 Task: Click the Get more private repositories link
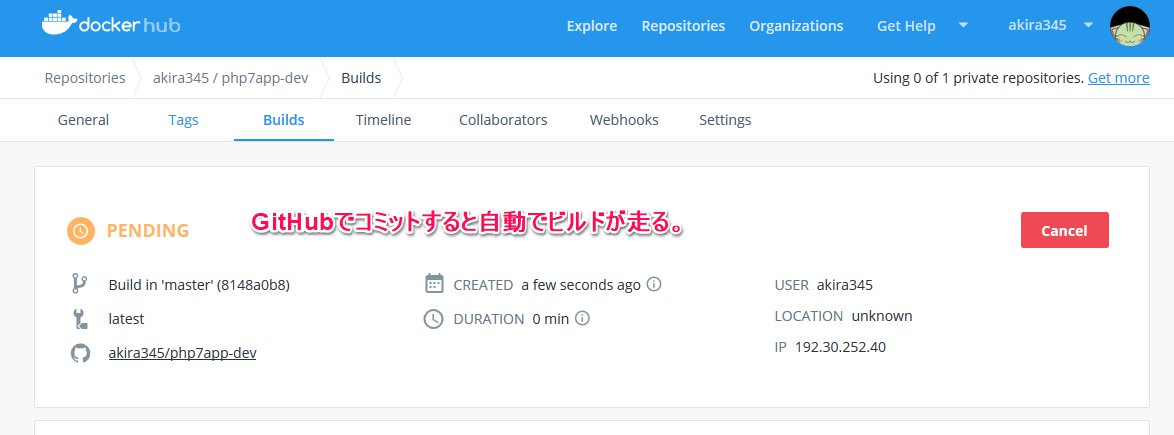[x=1118, y=78]
